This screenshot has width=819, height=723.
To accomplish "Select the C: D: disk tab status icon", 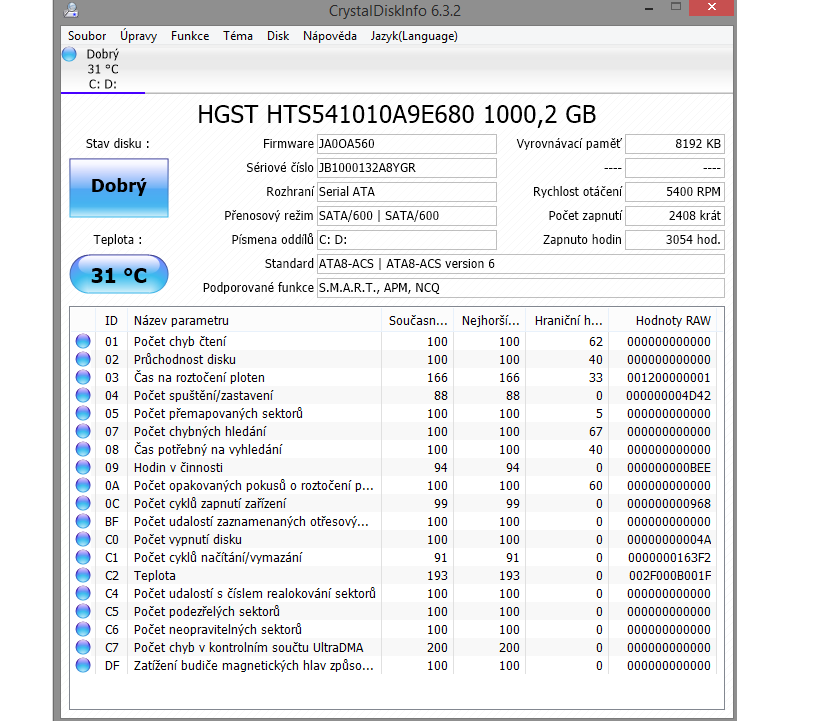I will 69,54.
